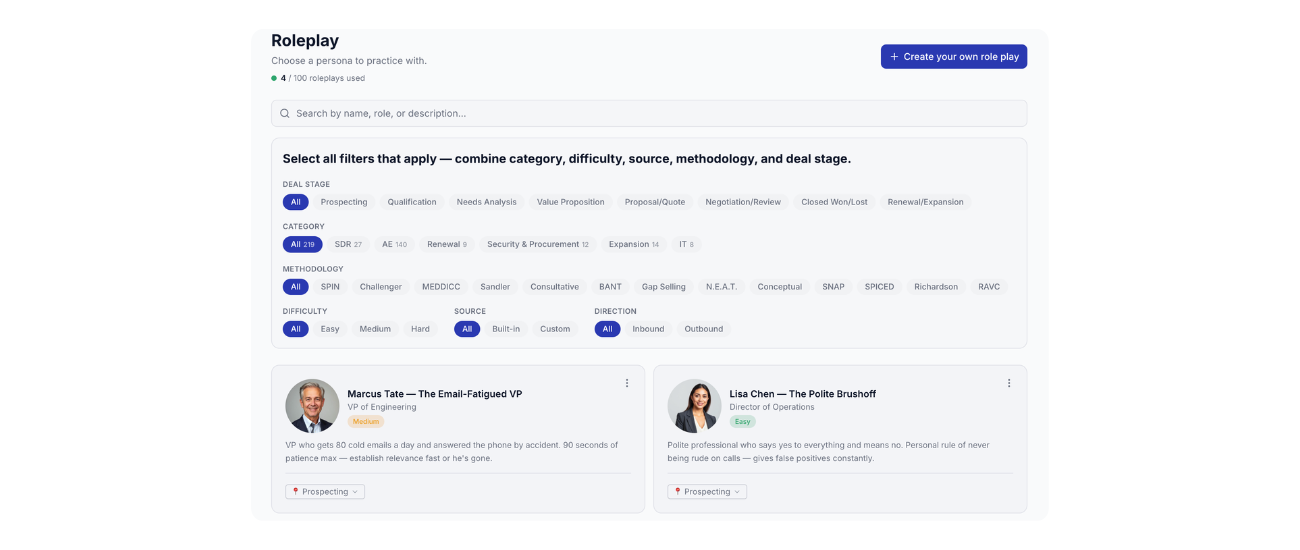Screen dimensions: 1300x550
Task: Choose Richardson methodology filter
Action: (936, 287)
